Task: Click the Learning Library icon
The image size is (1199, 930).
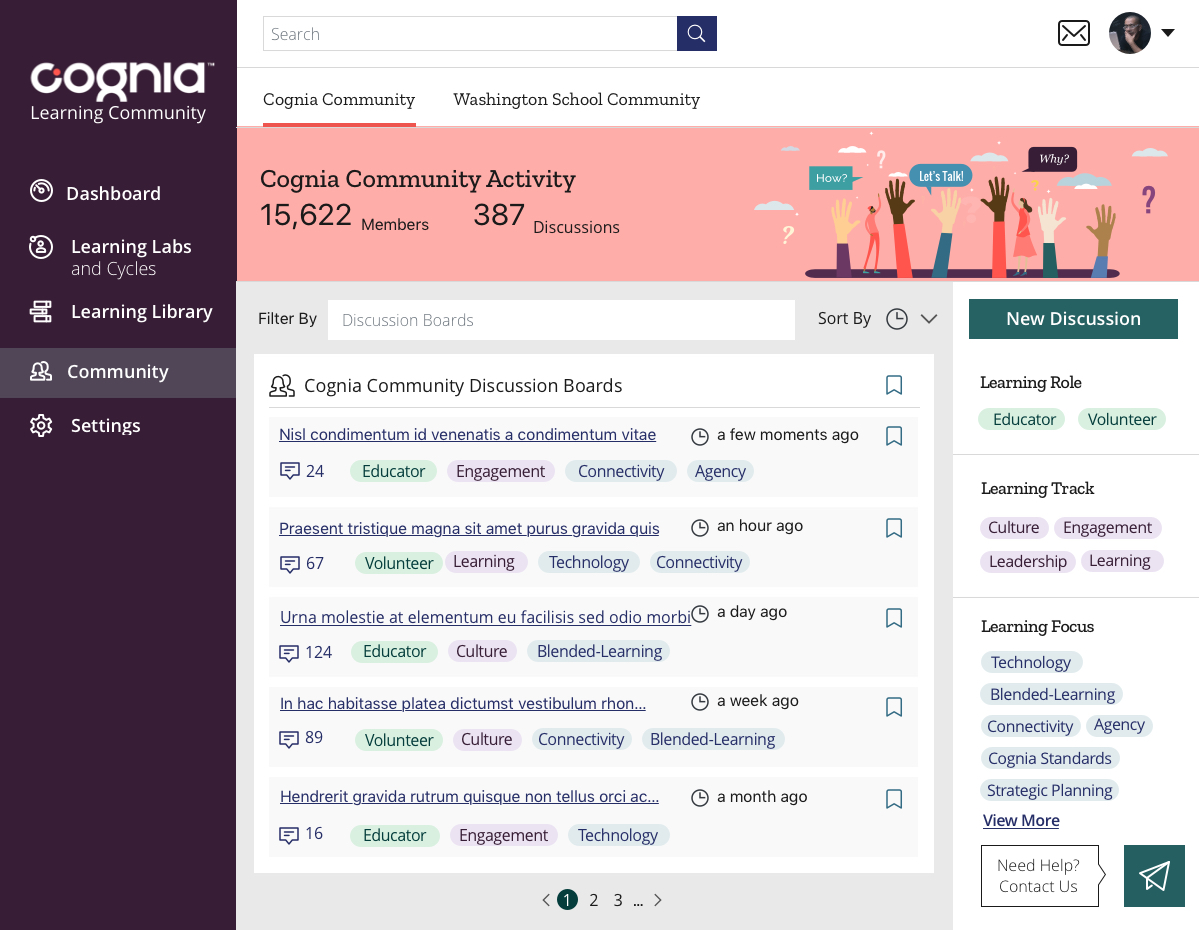Action: click(x=41, y=311)
